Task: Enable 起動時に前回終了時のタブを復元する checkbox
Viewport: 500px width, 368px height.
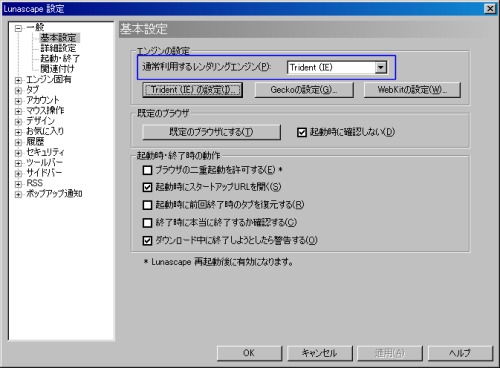Action: point(147,205)
